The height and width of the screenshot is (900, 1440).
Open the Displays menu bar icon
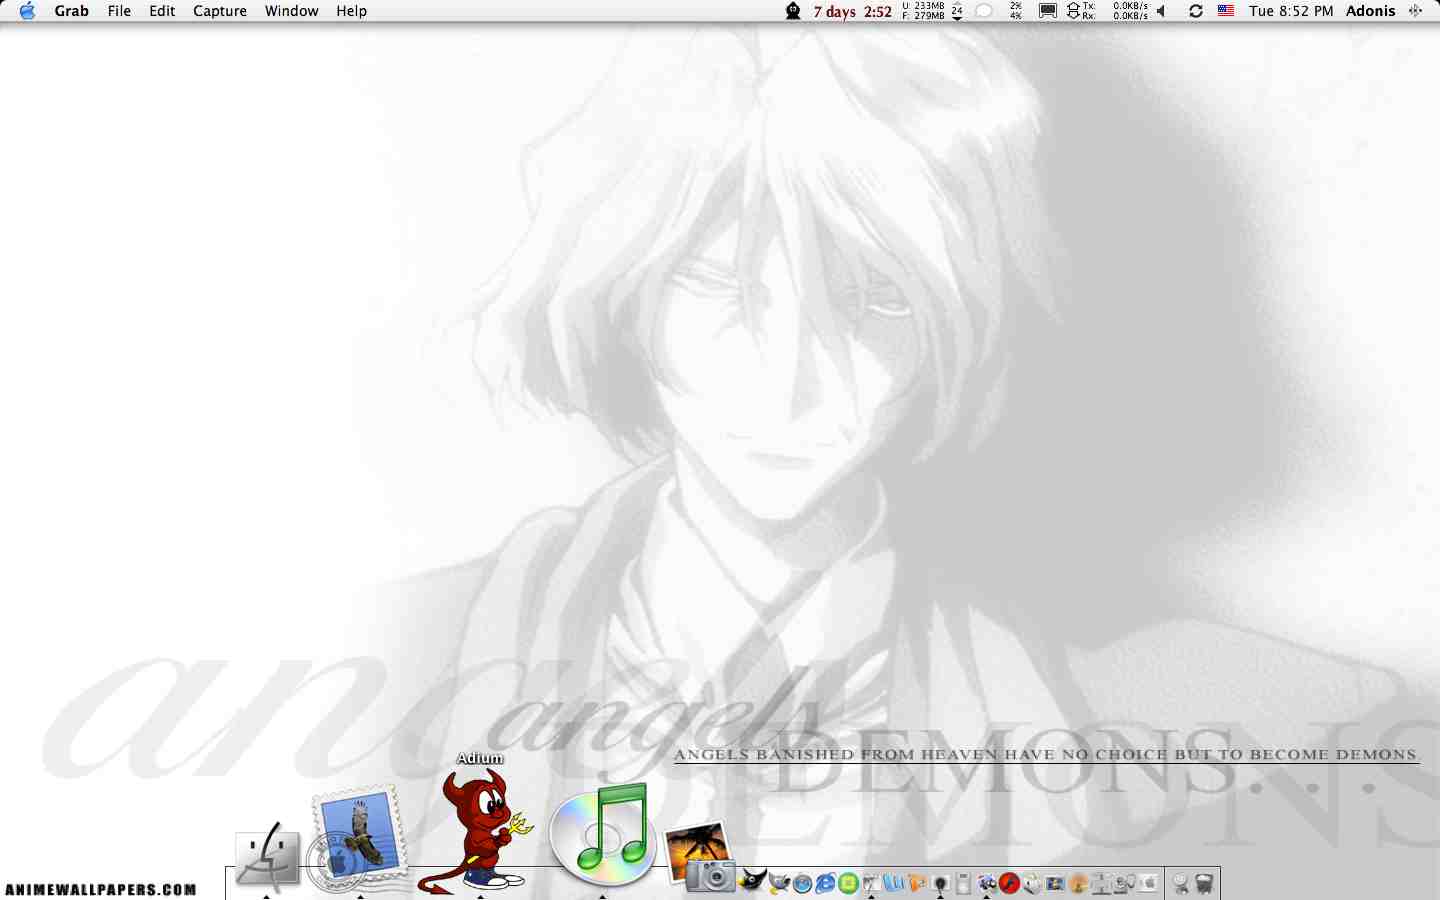point(1047,11)
